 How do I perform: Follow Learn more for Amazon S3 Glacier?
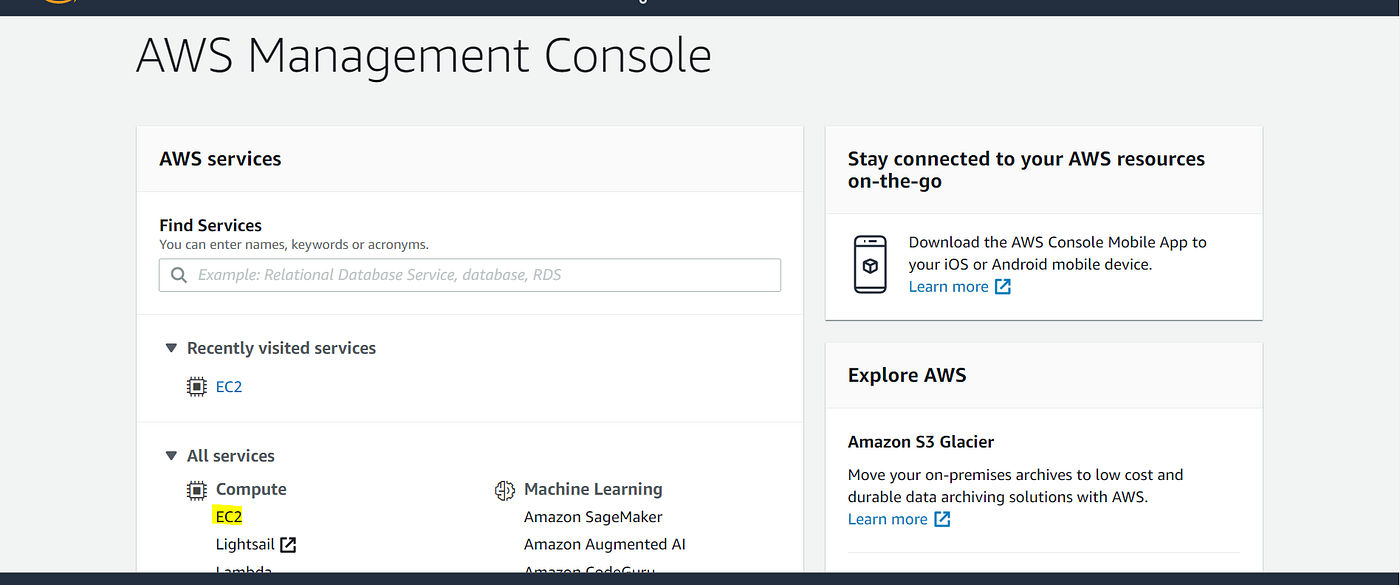(x=887, y=519)
